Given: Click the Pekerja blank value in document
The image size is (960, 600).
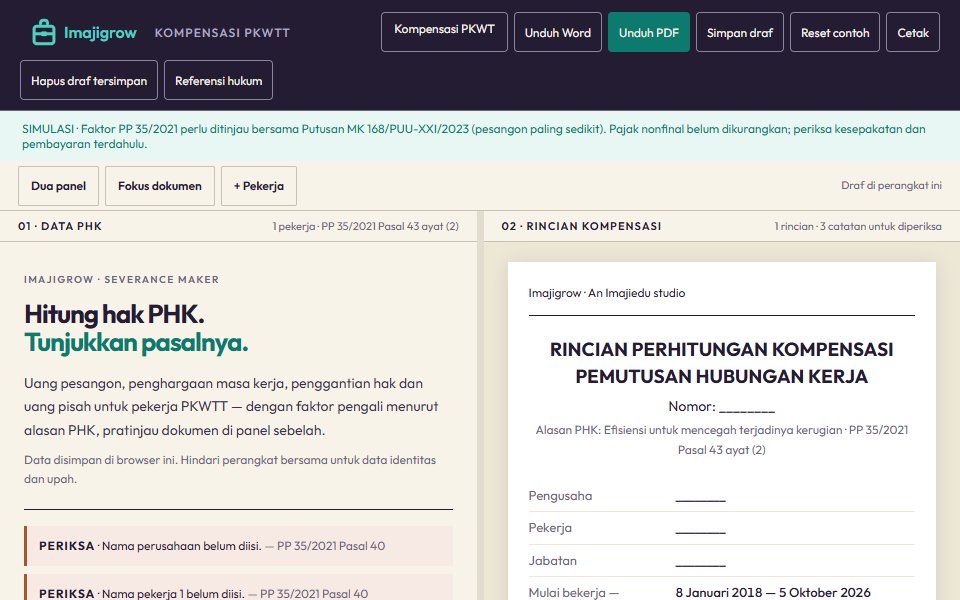Looking at the screenshot, I should (x=700, y=528).
